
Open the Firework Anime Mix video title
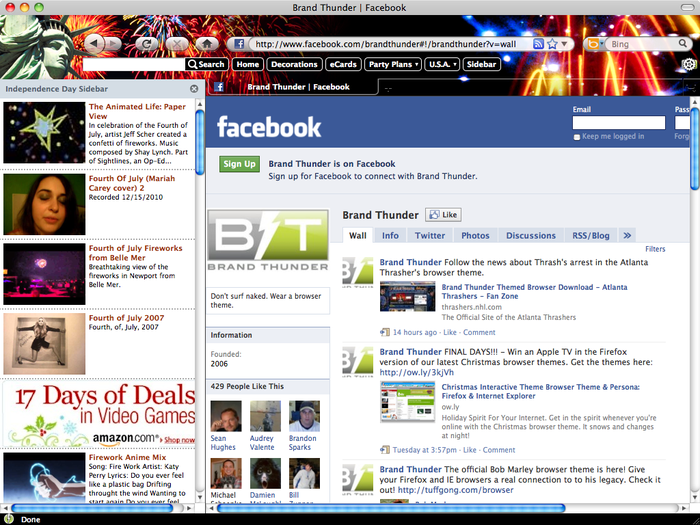tap(127, 457)
